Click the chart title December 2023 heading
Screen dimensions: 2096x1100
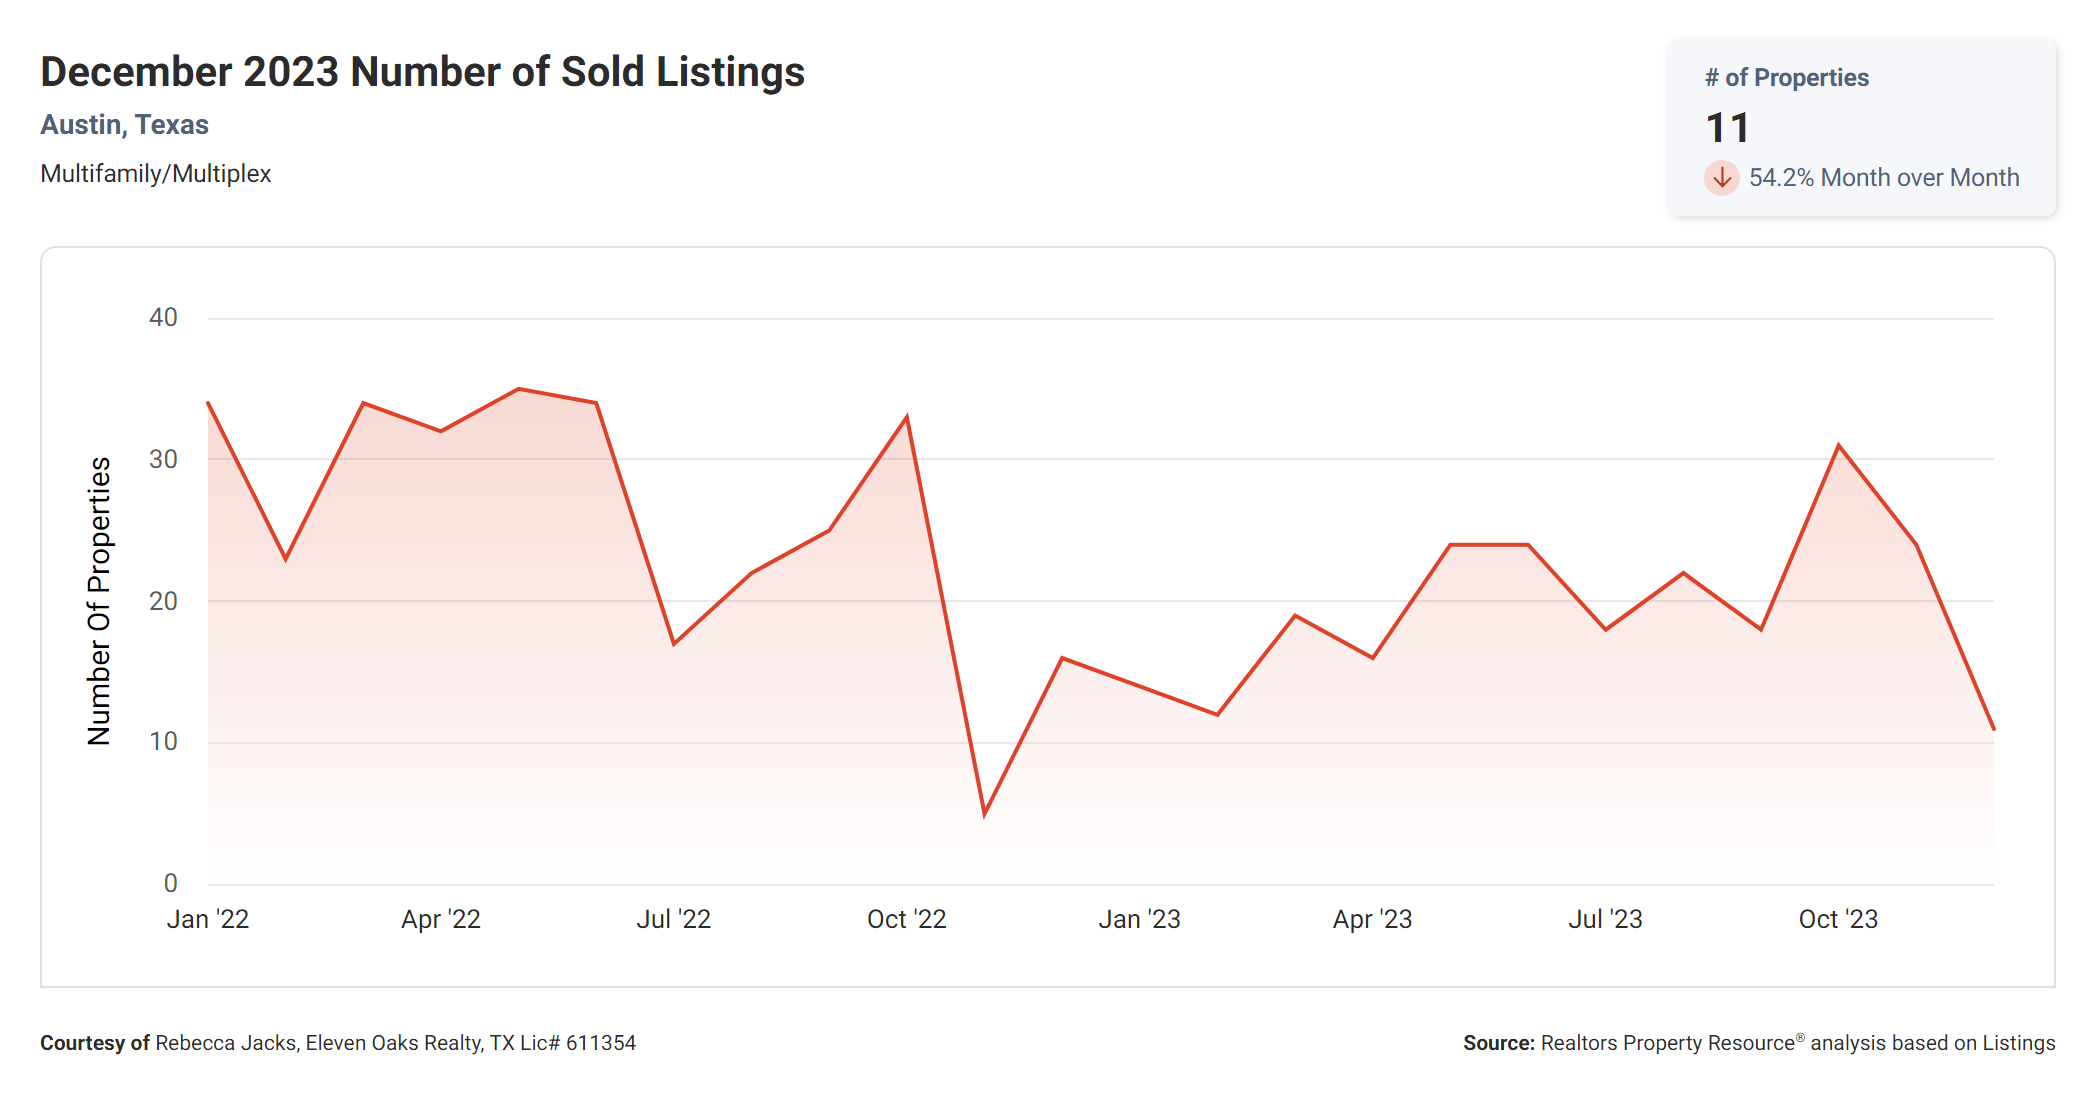[x=422, y=72]
